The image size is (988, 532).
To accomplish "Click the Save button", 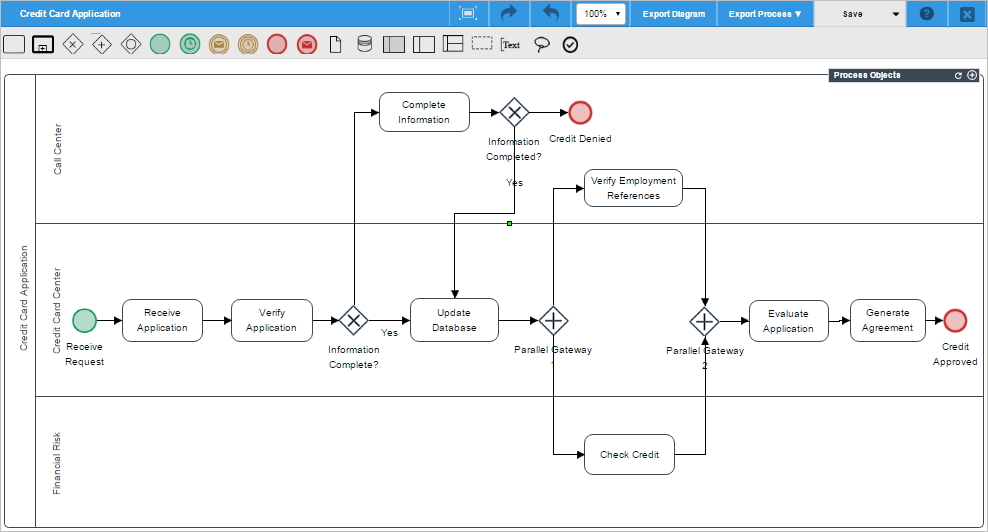I will tap(852, 14).
